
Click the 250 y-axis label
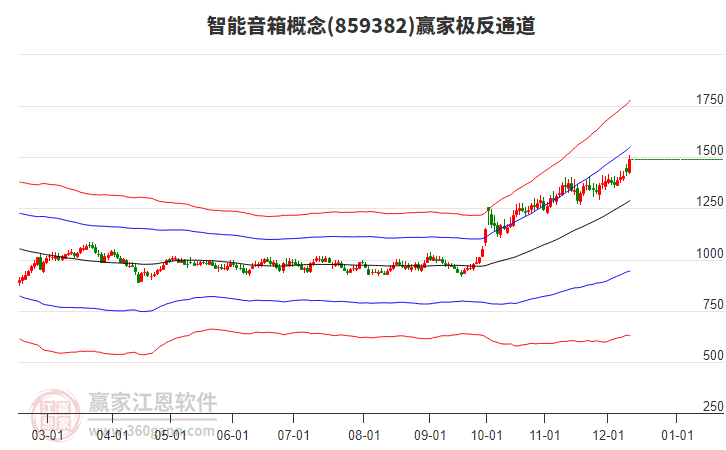pos(713,406)
